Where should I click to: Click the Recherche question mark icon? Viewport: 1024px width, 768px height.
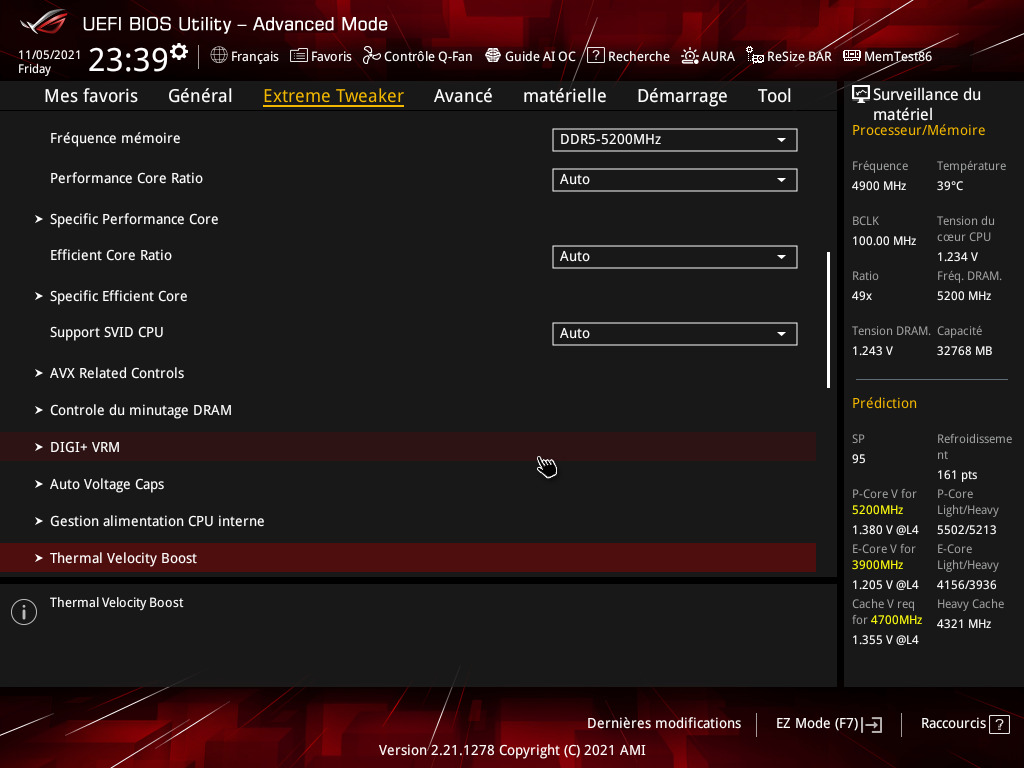point(595,56)
